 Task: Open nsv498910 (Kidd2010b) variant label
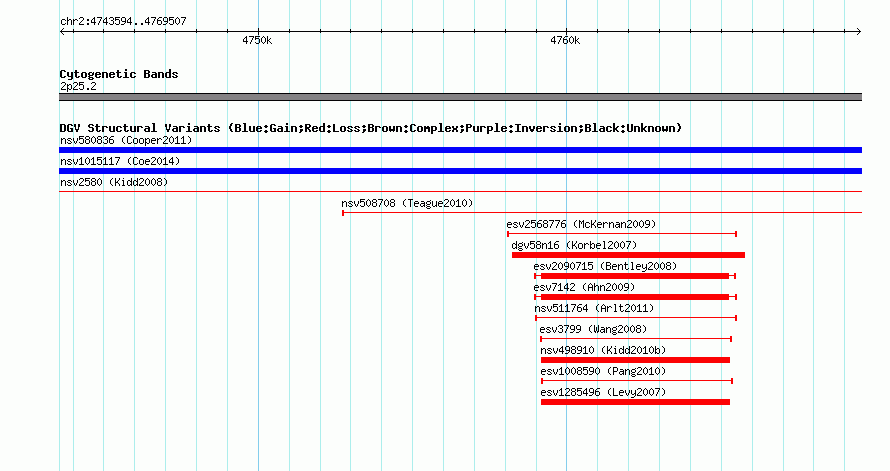pos(603,350)
